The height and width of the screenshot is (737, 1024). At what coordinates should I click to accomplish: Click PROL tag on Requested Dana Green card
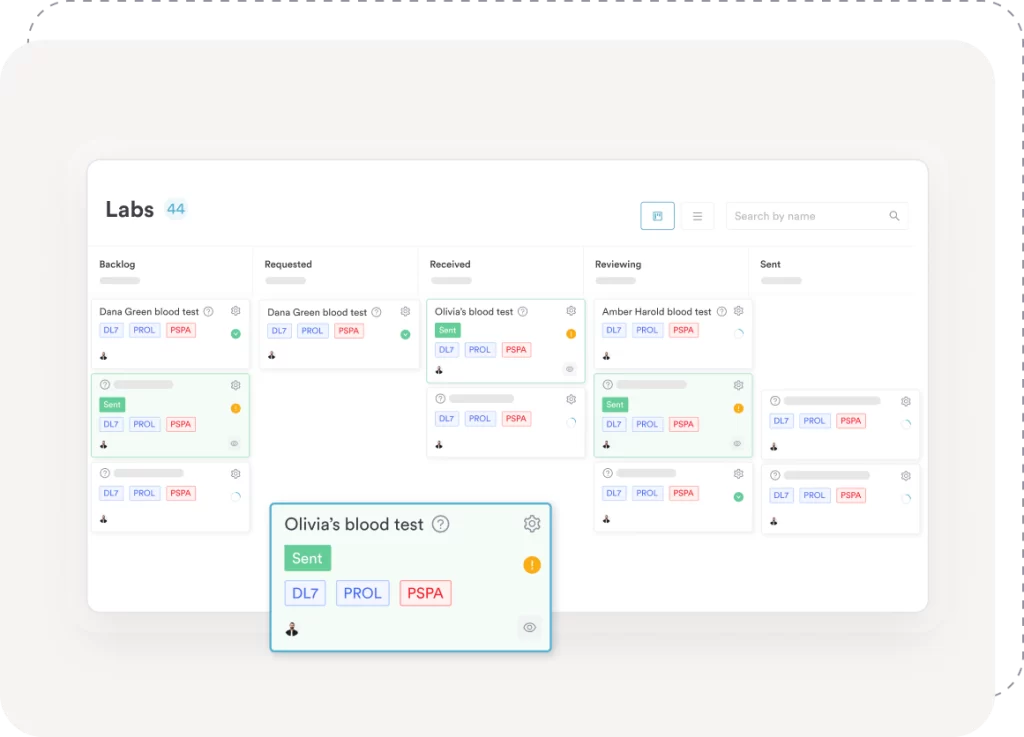coord(312,331)
